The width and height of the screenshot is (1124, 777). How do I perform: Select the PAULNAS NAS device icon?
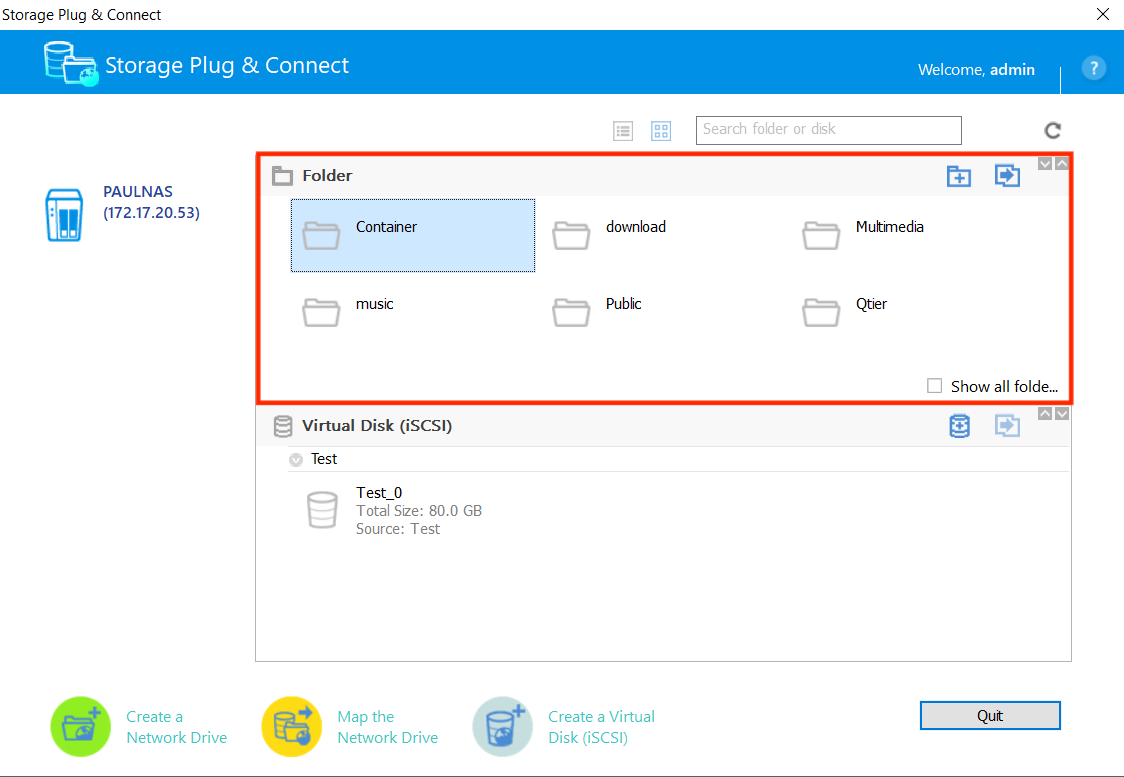coord(64,214)
